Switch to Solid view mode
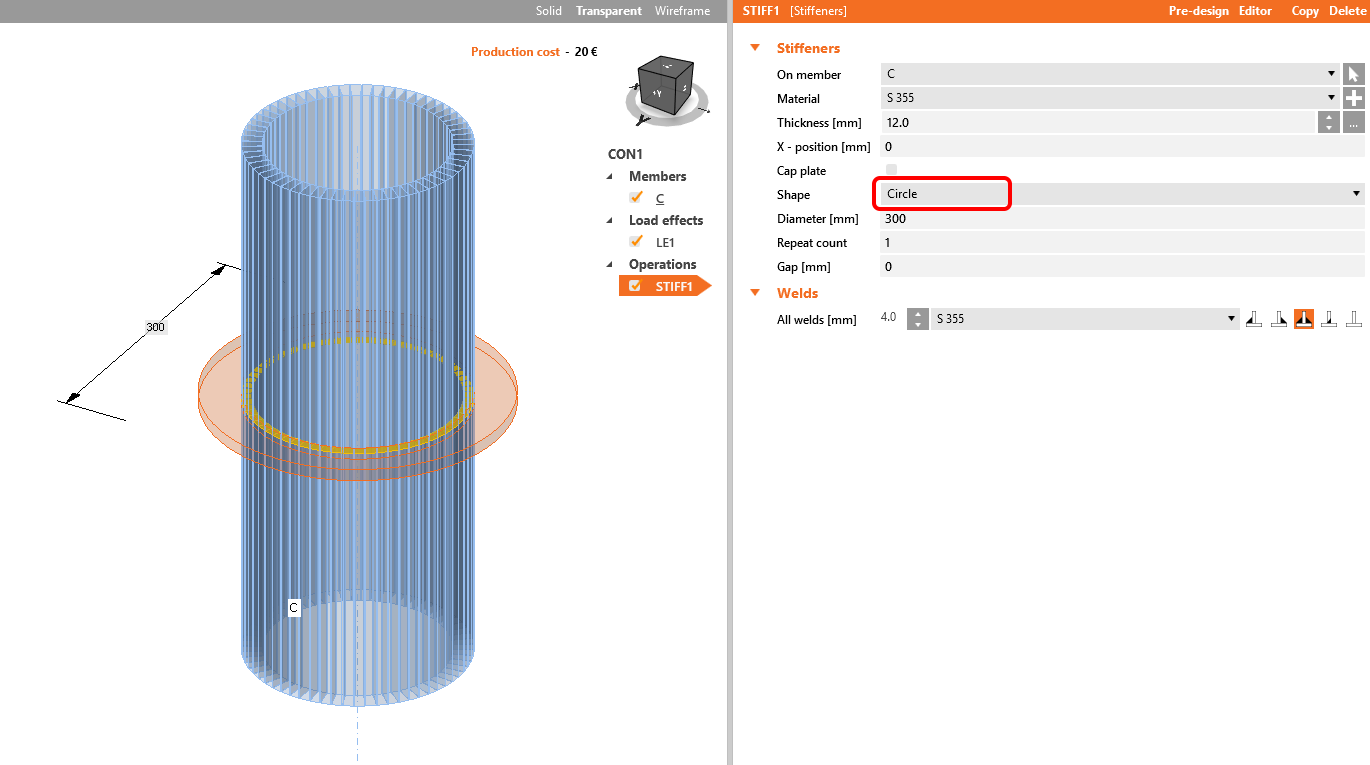 coord(549,11)
